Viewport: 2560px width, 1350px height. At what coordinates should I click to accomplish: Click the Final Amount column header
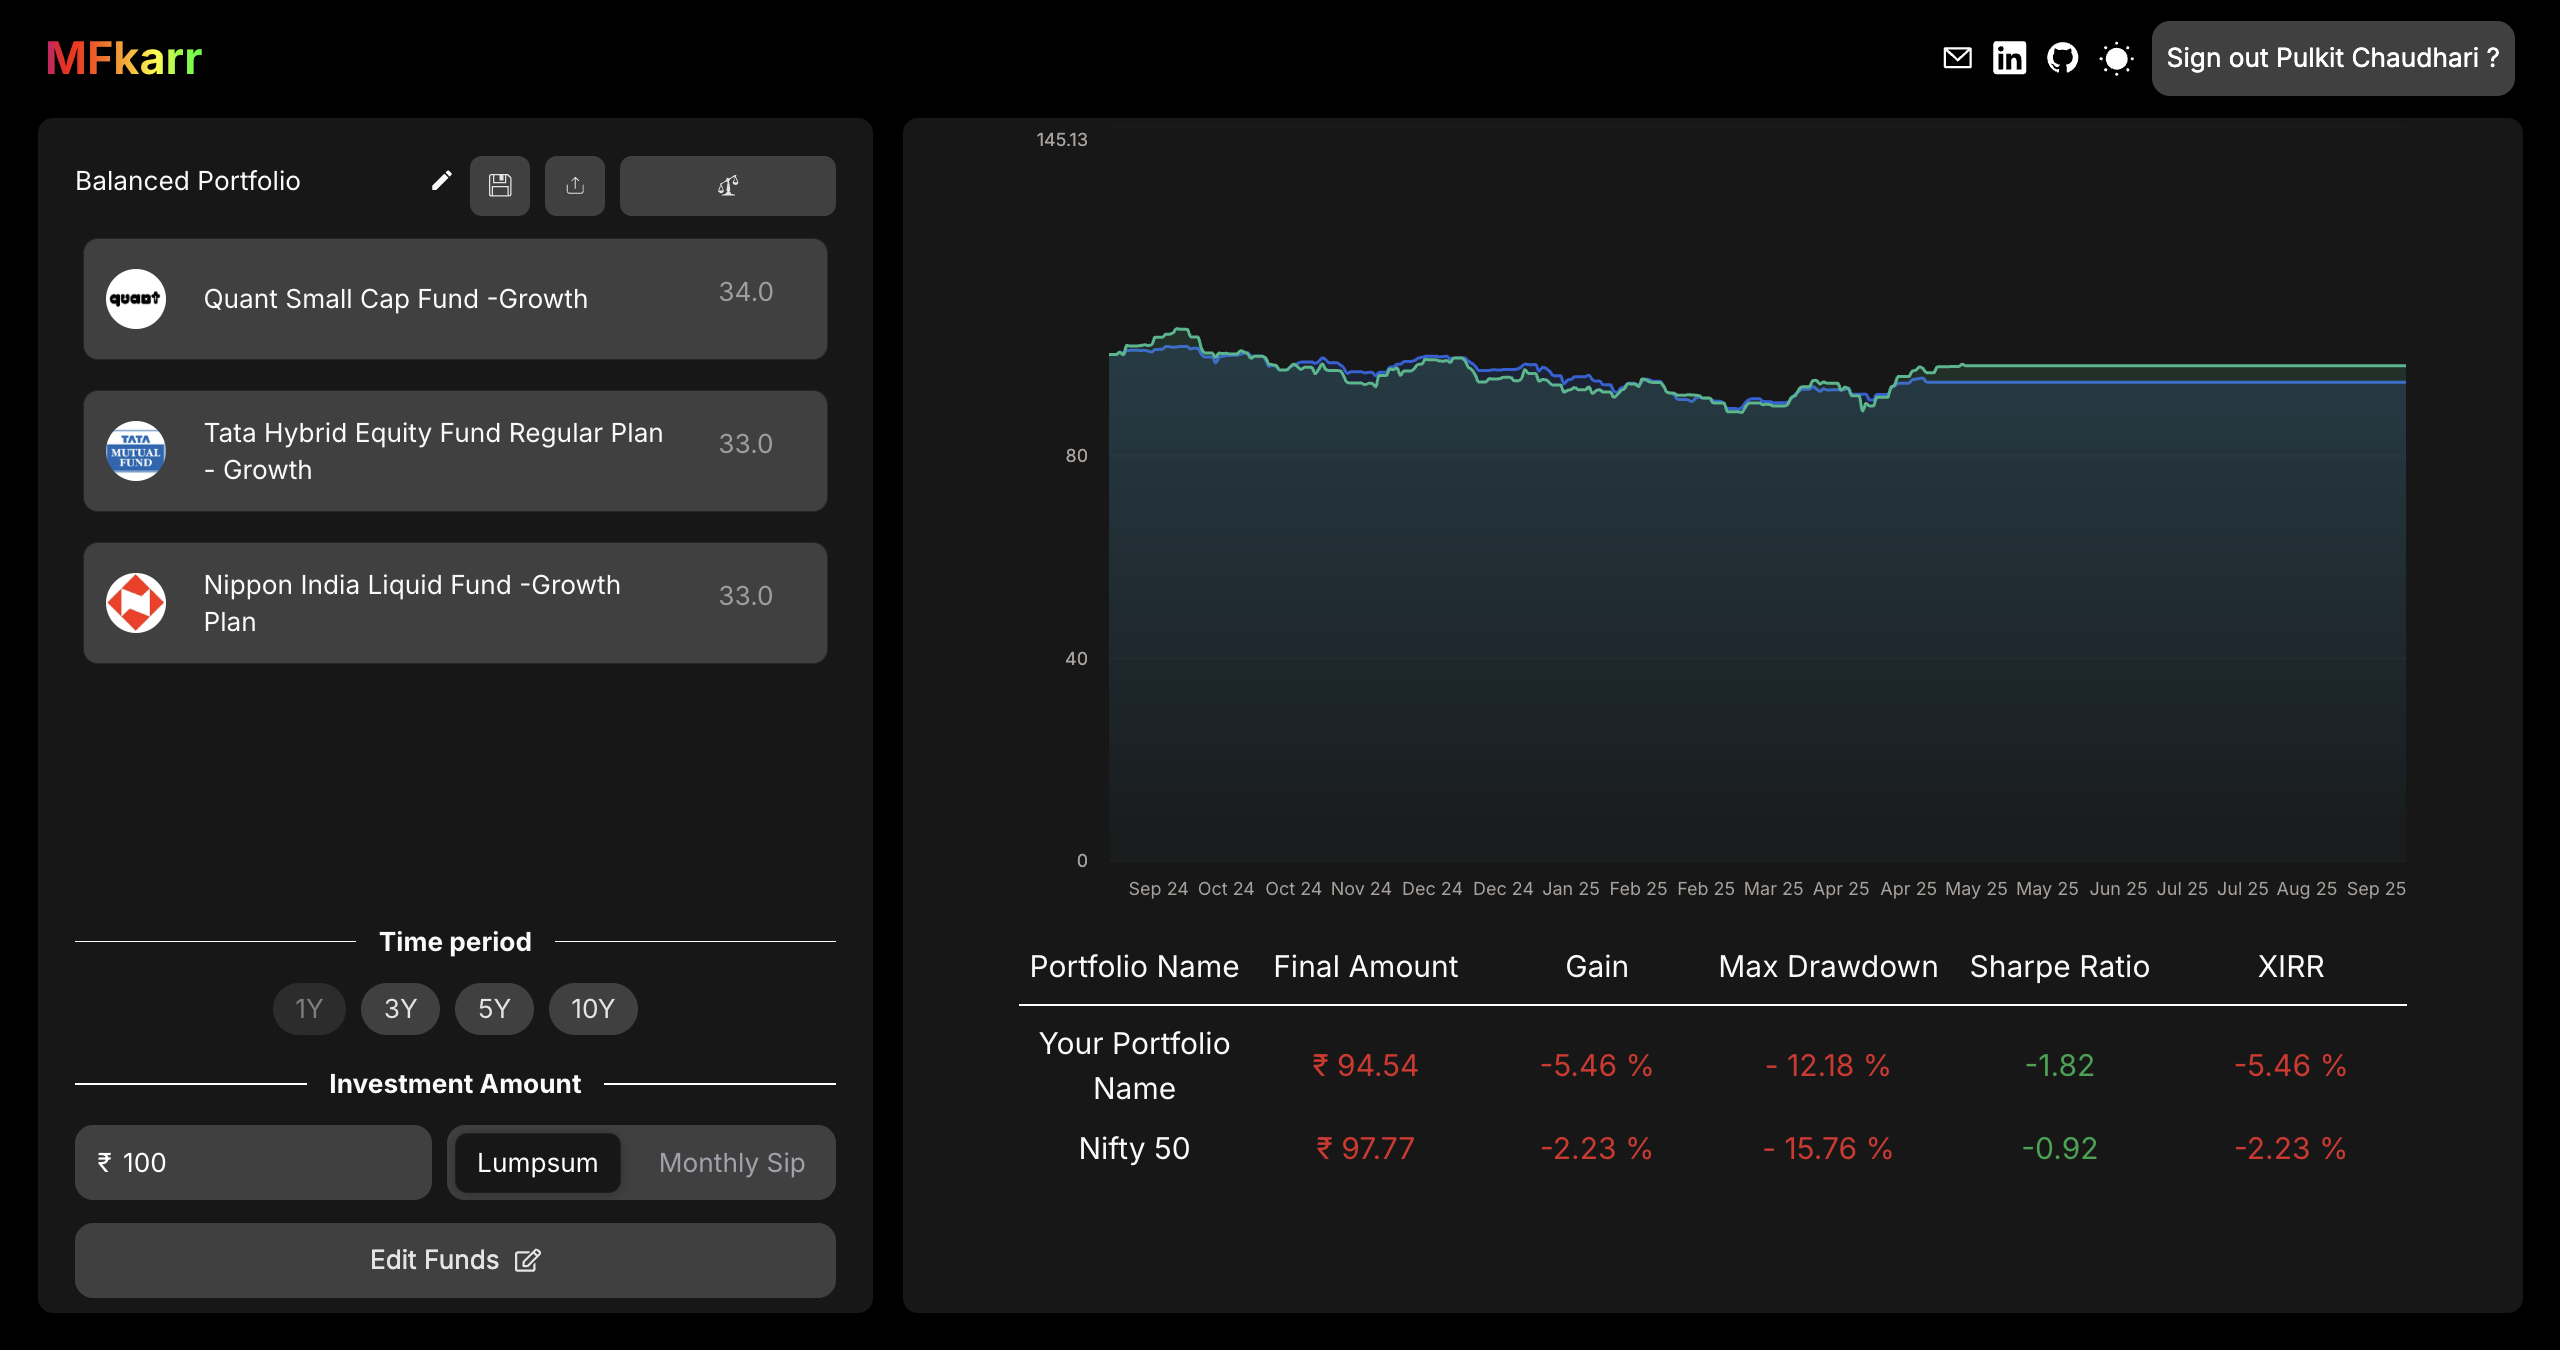pos(1365,966)
